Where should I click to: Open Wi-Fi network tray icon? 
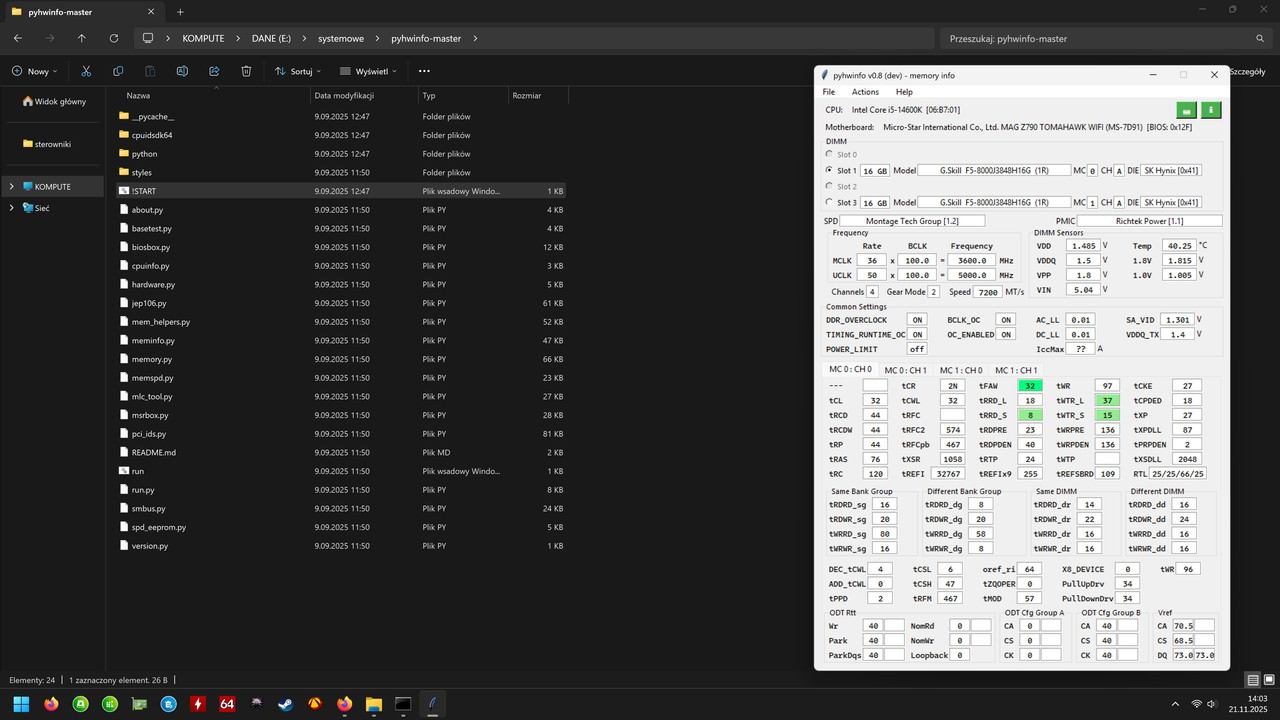pyautogui.click(x=1197, y=704)
